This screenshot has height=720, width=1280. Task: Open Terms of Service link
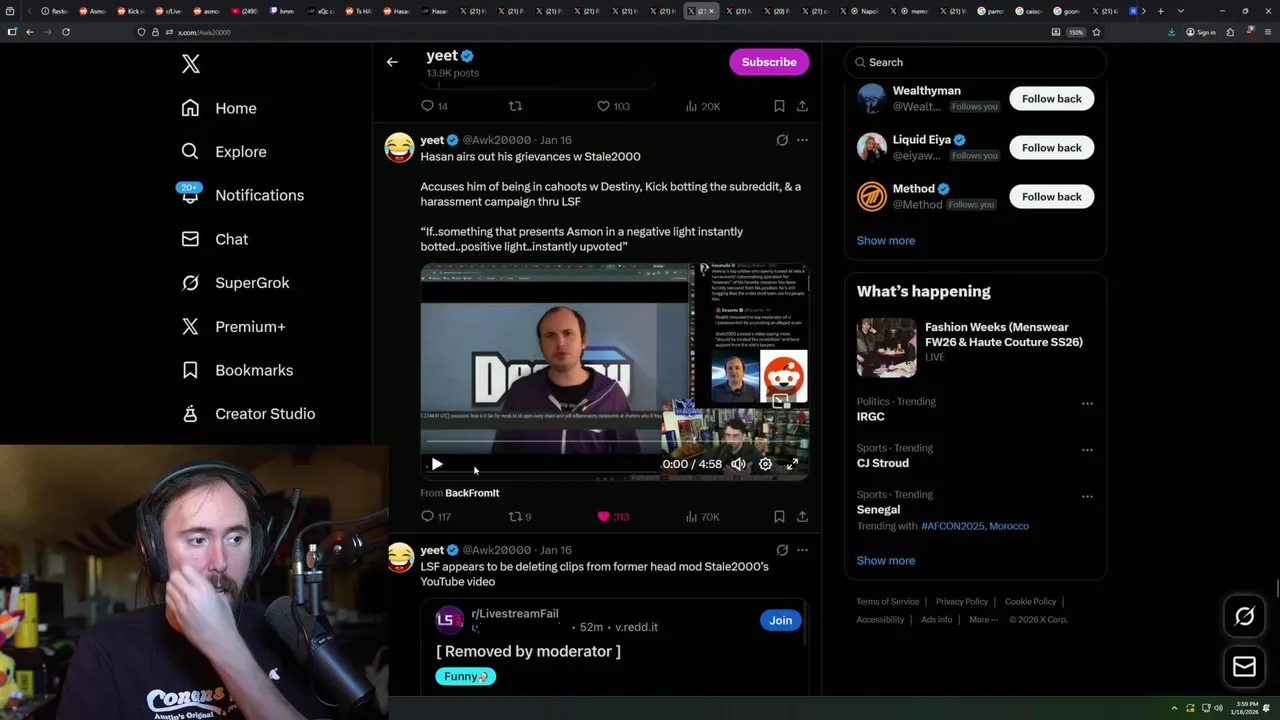pyautogui.click(x=887, y=602)
